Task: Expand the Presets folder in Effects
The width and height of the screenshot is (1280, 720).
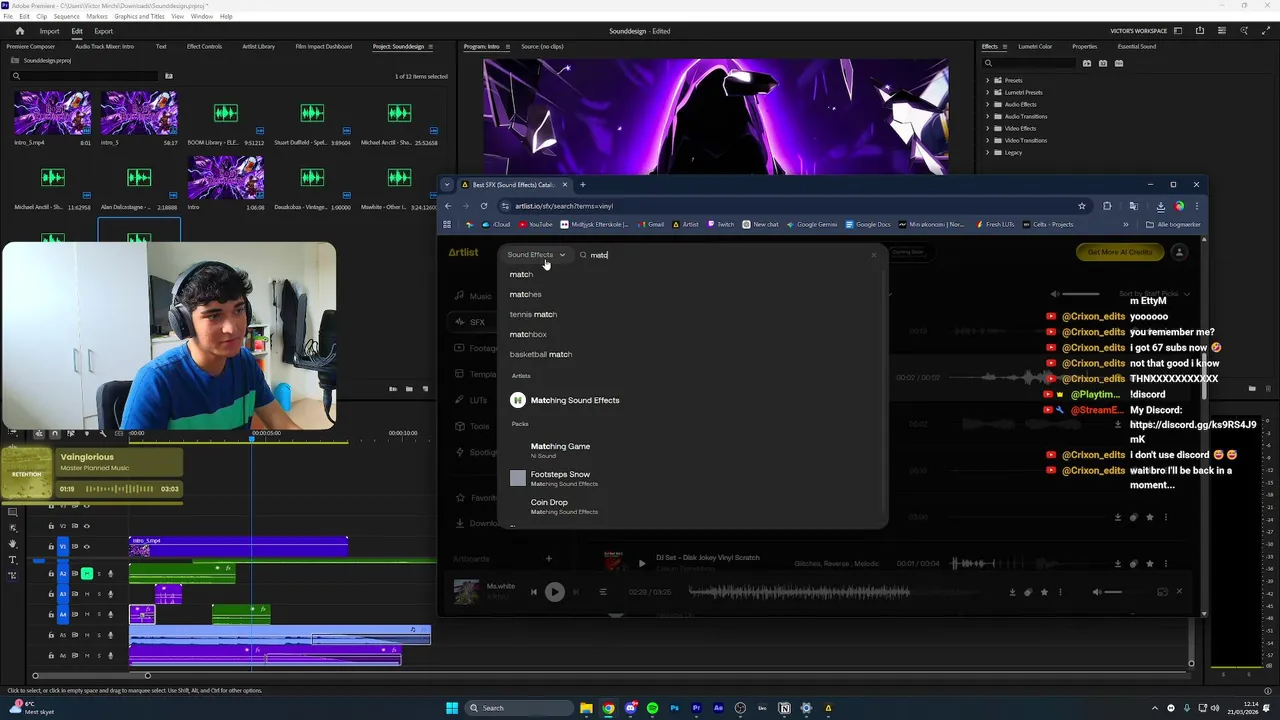Action: (x=988, y=80)
